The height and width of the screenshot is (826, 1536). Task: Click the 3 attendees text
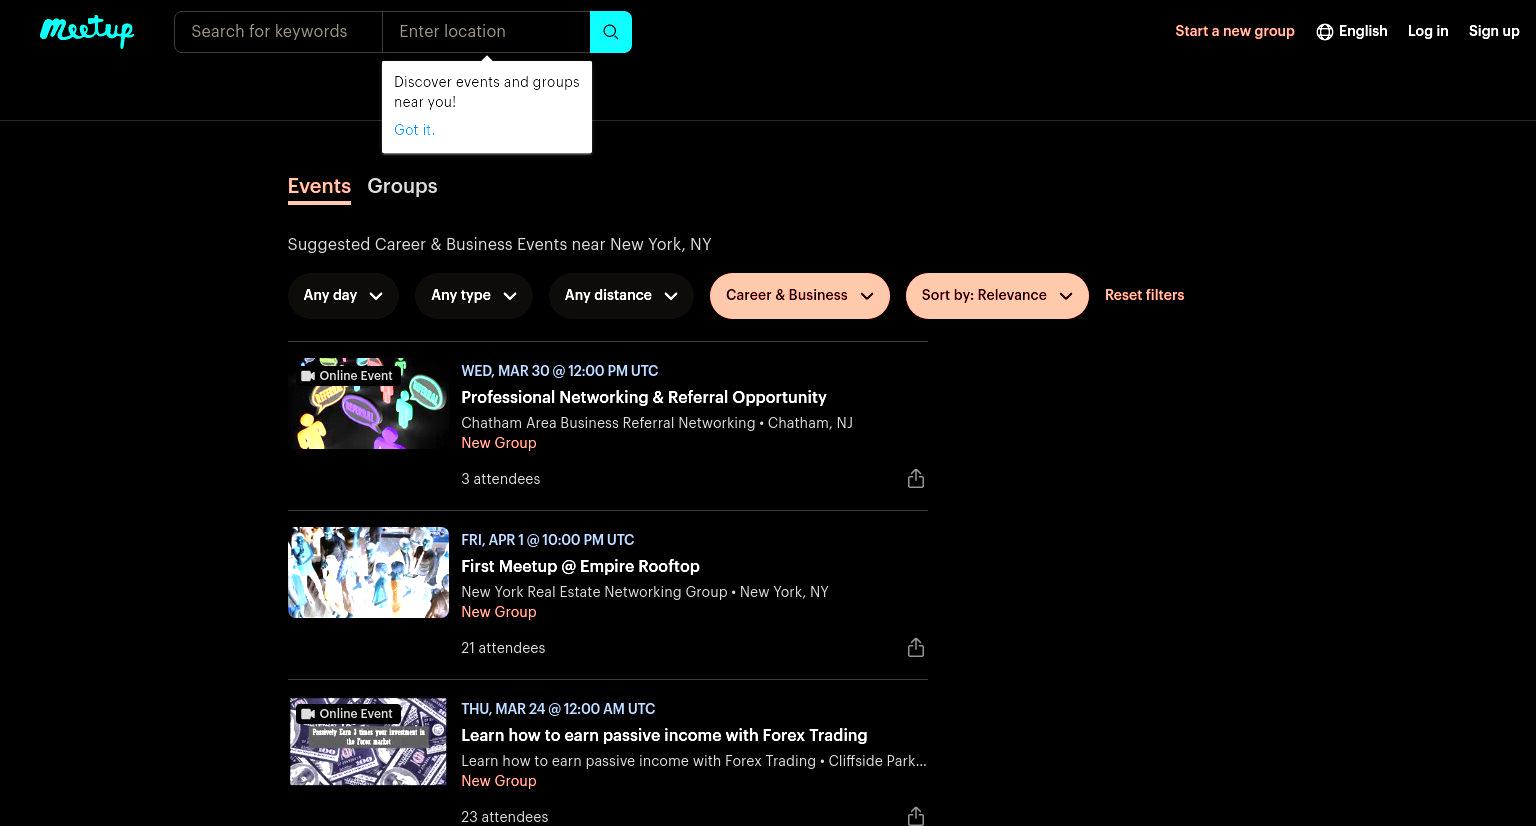(500, 480)
